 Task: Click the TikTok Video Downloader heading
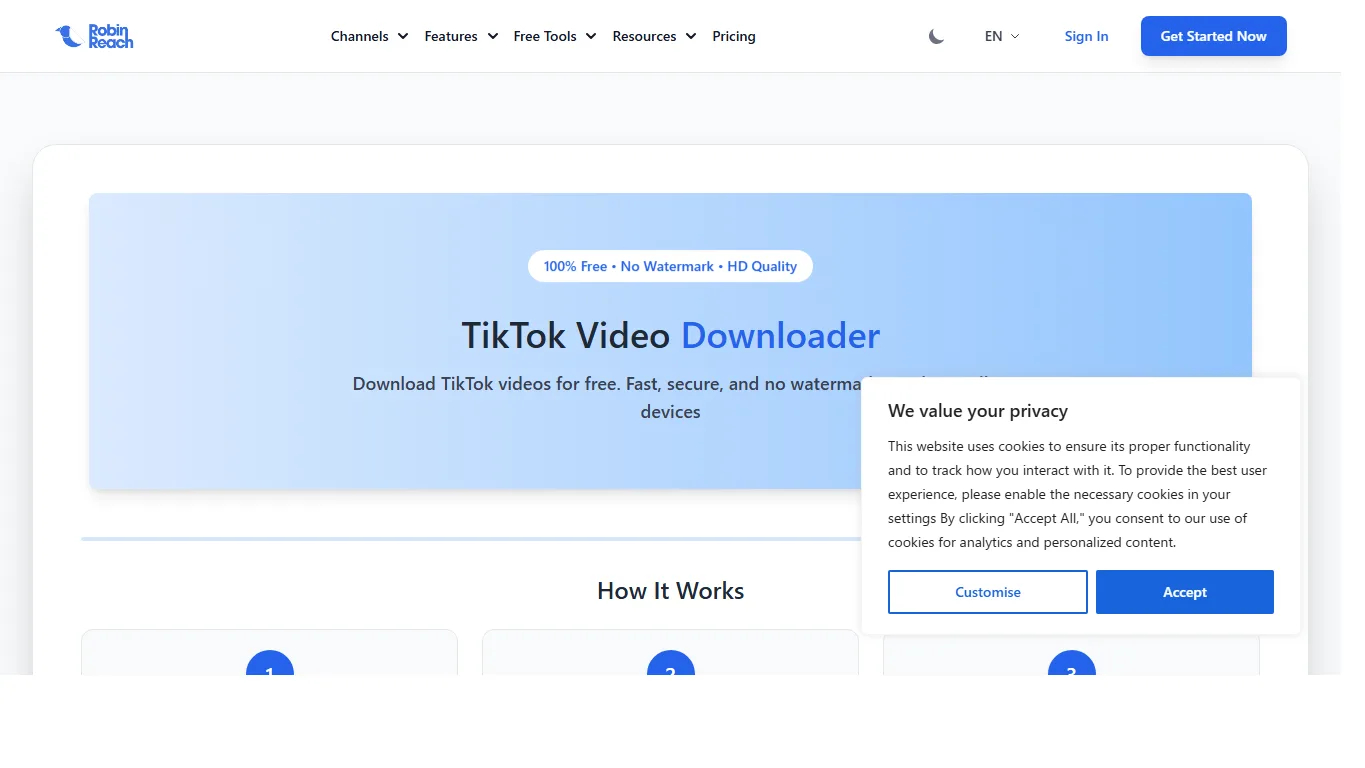670,336
